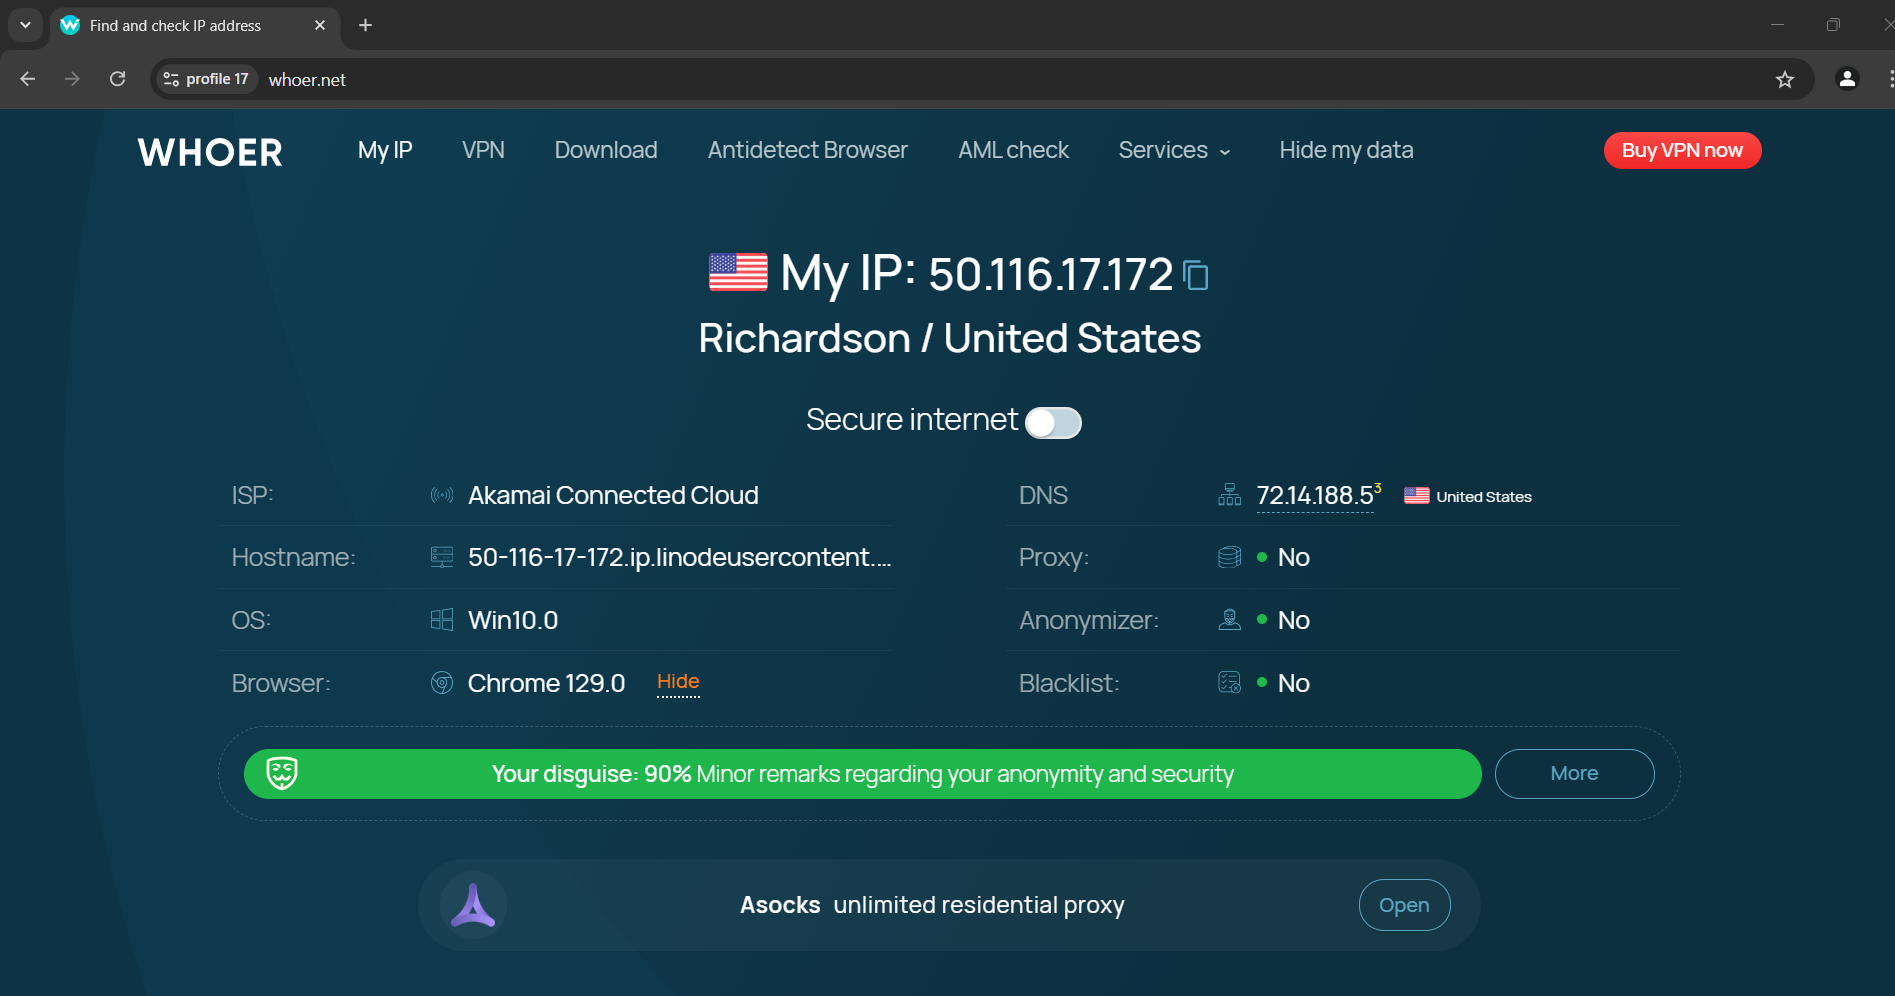Open the tab search dropdown arrow

pos(25,25)
